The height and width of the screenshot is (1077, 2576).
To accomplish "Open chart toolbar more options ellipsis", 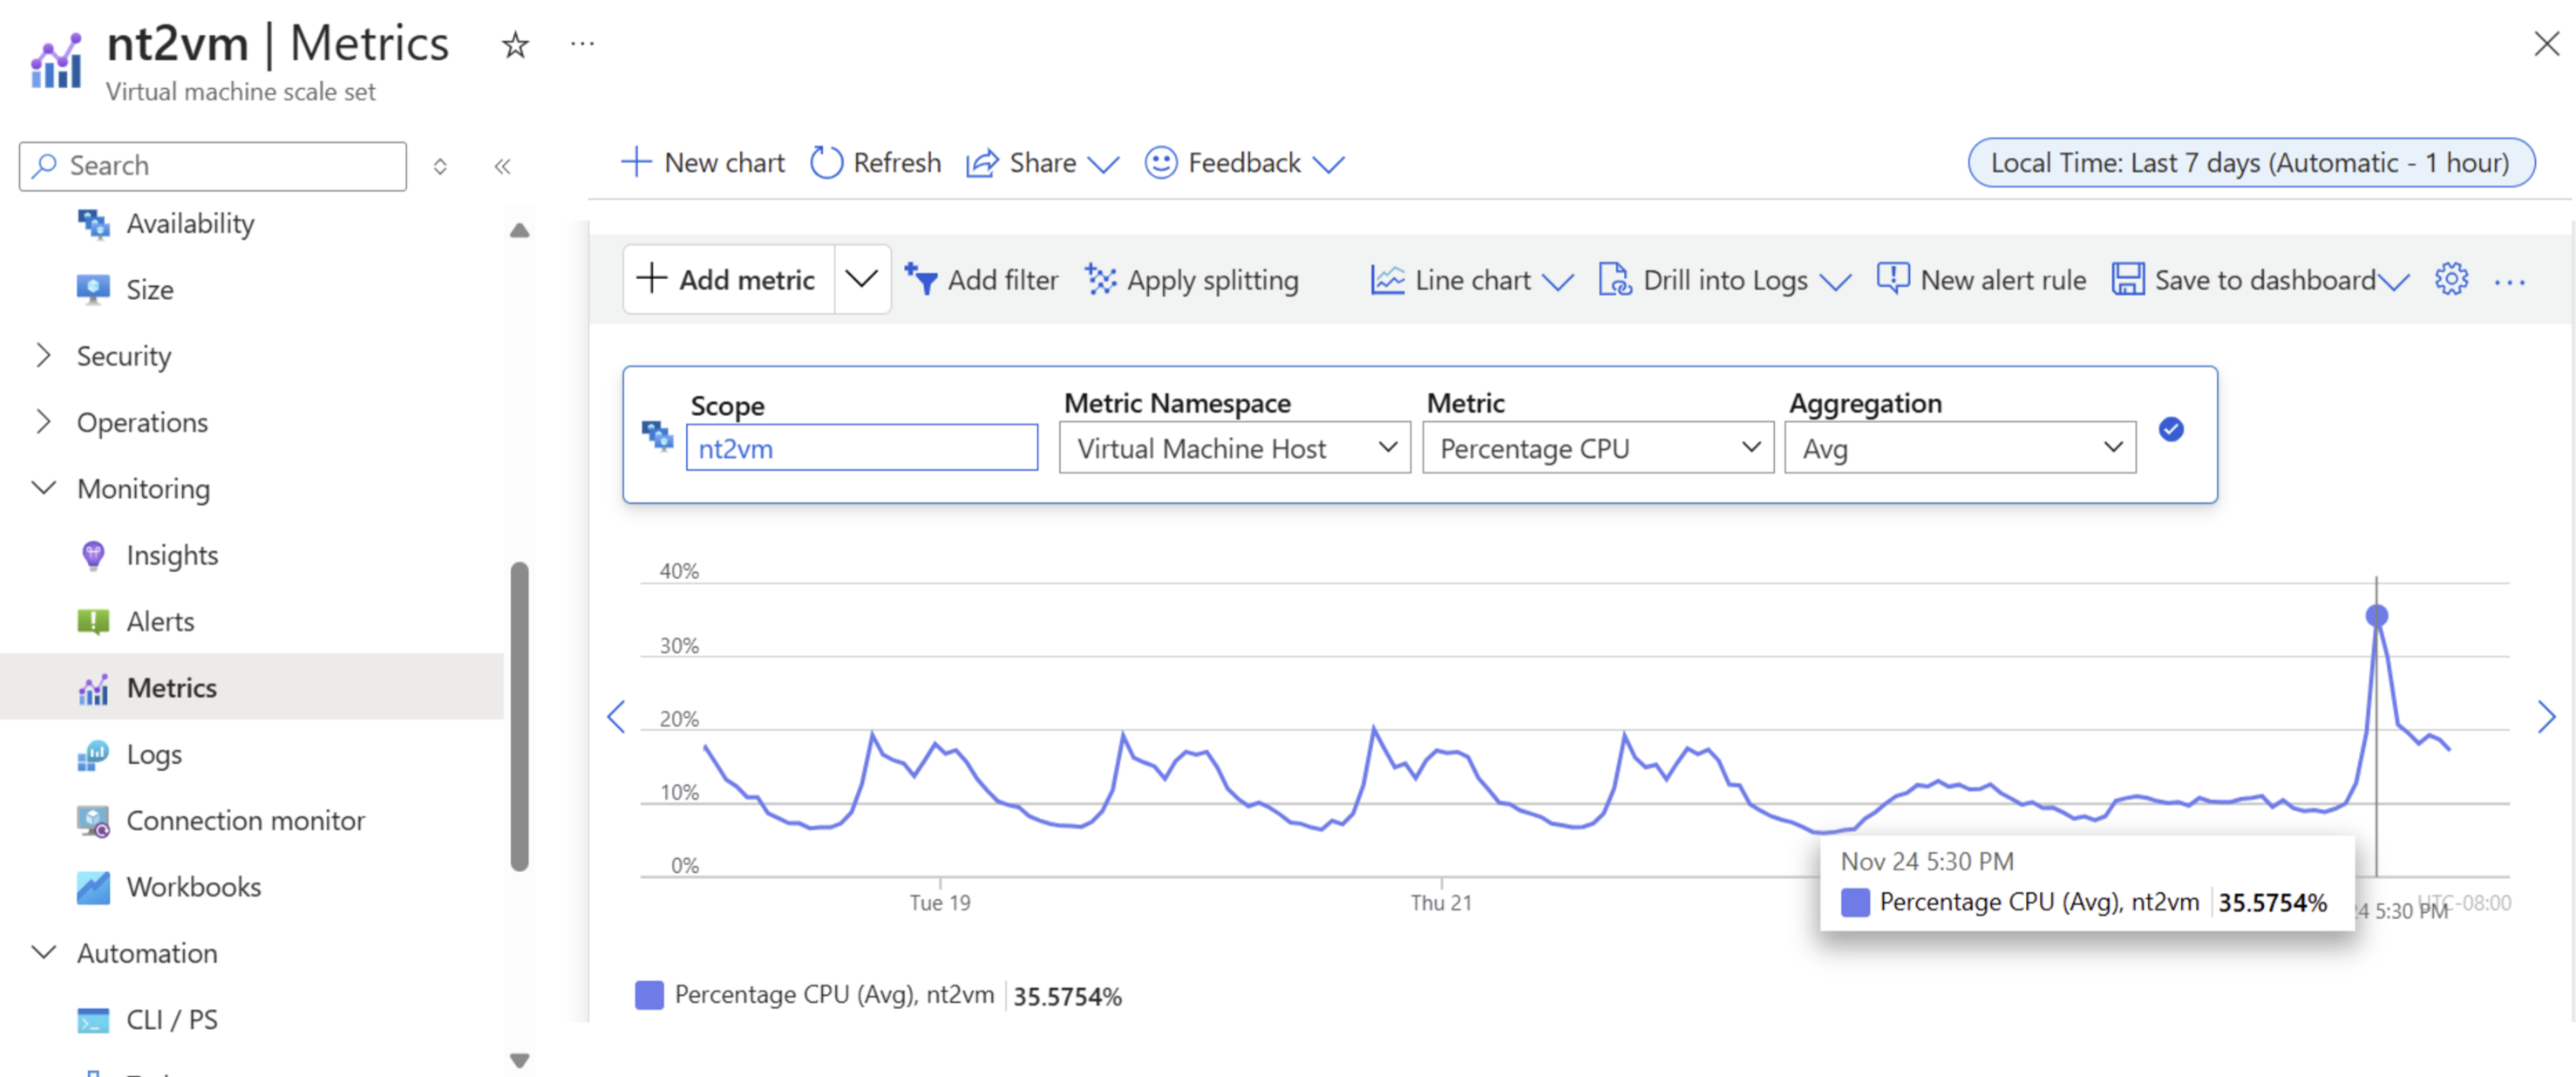I will (x=2509, y=283).
